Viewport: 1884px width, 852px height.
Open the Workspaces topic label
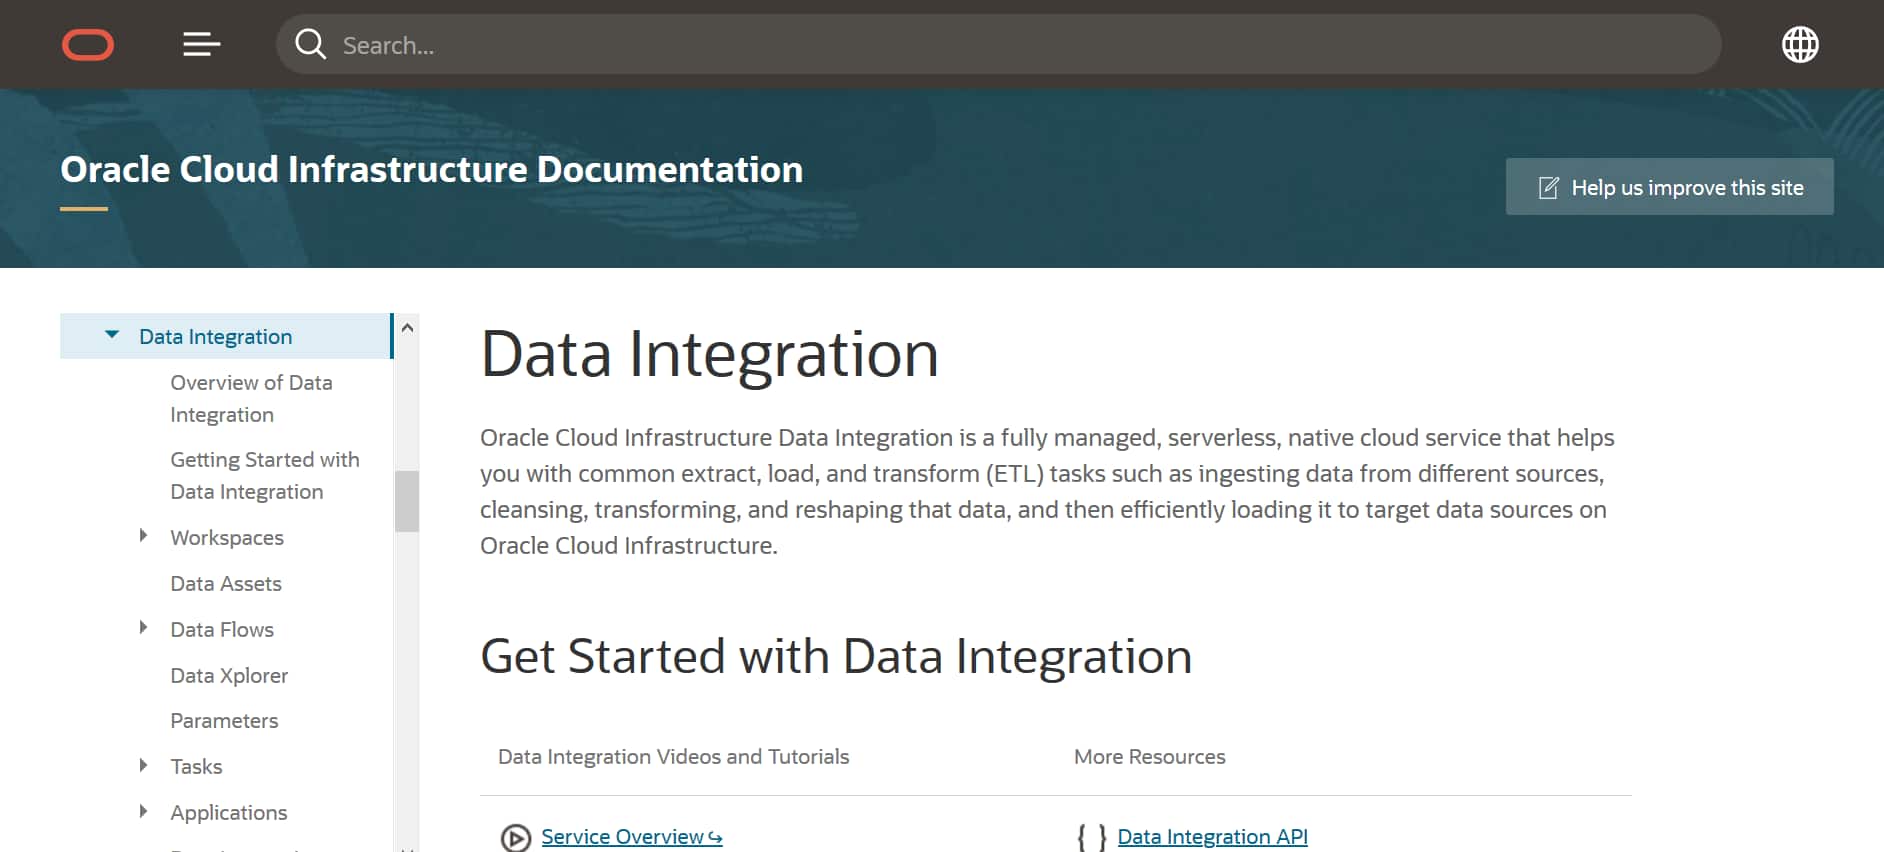(227, 537)
